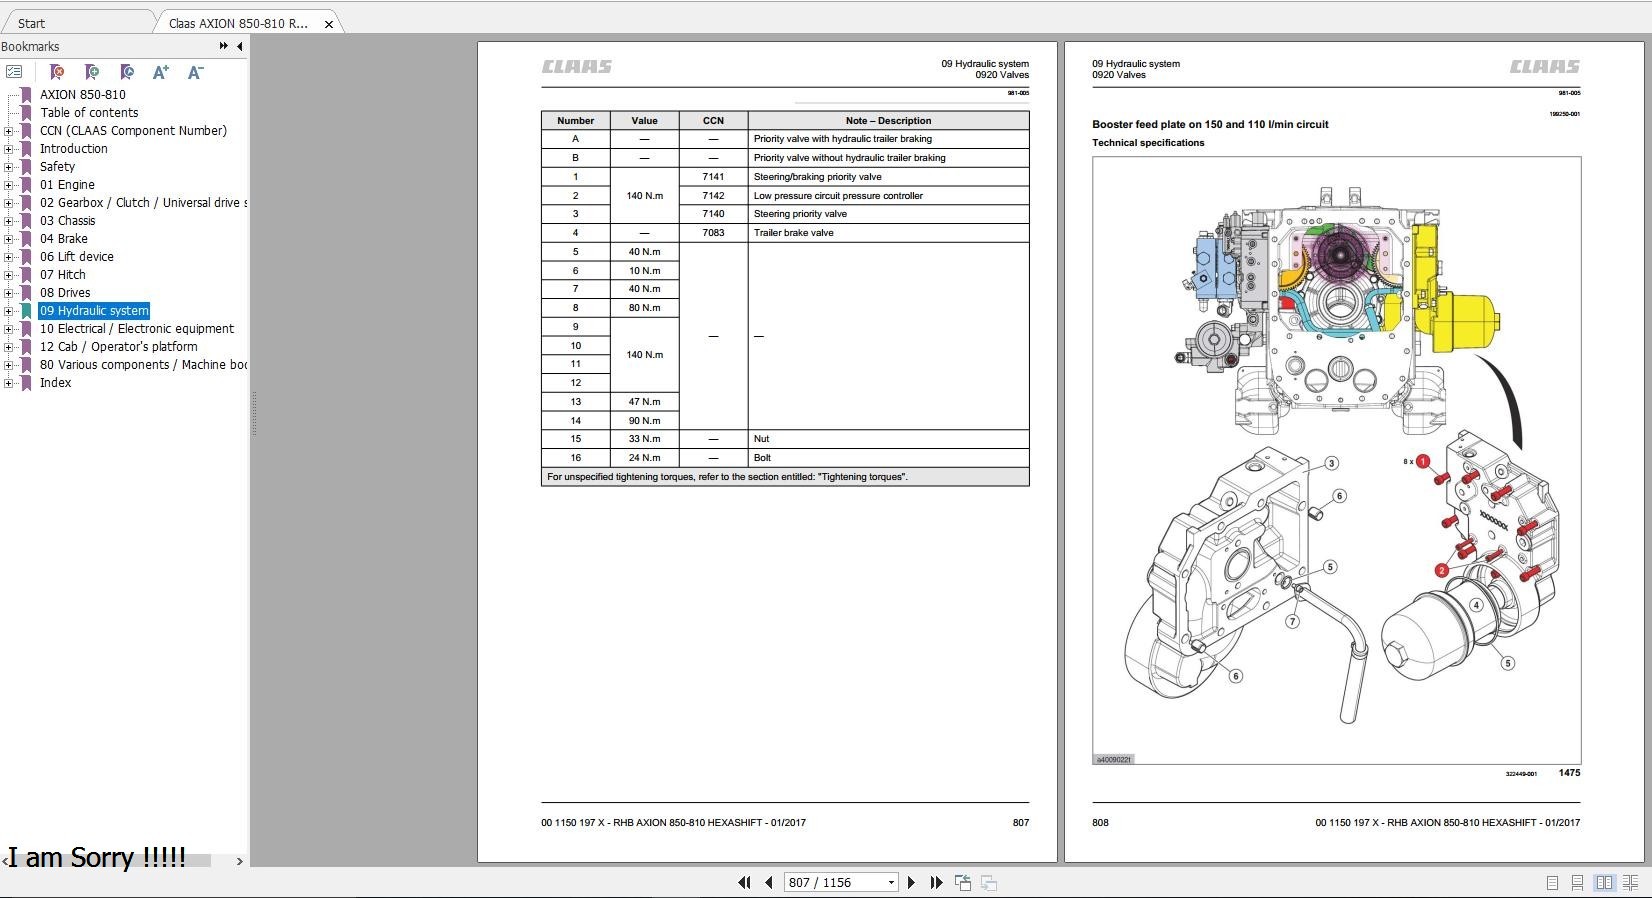
Task: Select the 06 Lift device bookmark
Action: 76,257
